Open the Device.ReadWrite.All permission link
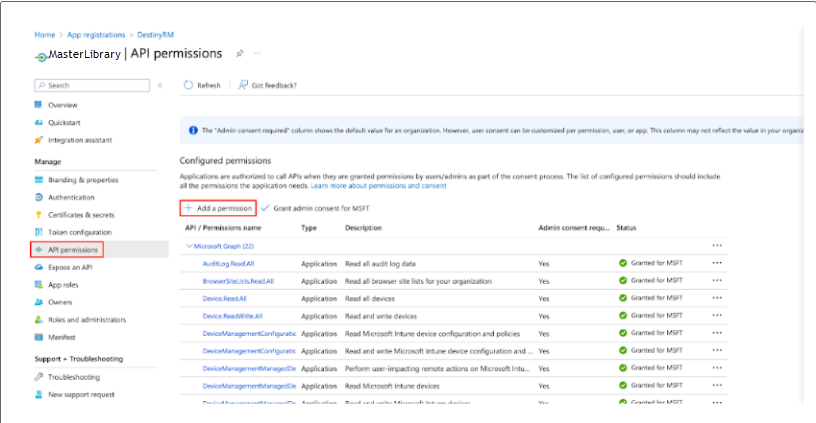The height and width of the screenshot is (423, 816). pos(233,316)
